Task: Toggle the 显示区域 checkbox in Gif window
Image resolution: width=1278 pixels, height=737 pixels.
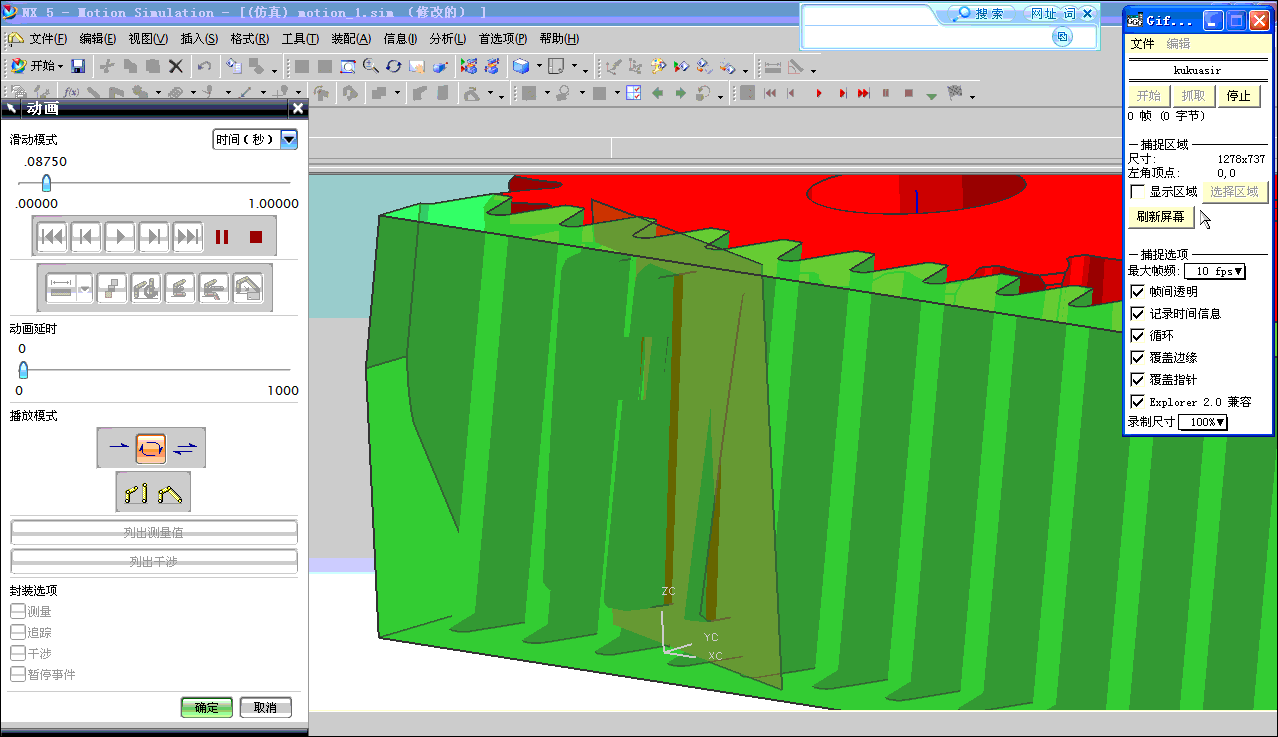Action: pos(1137,192)
